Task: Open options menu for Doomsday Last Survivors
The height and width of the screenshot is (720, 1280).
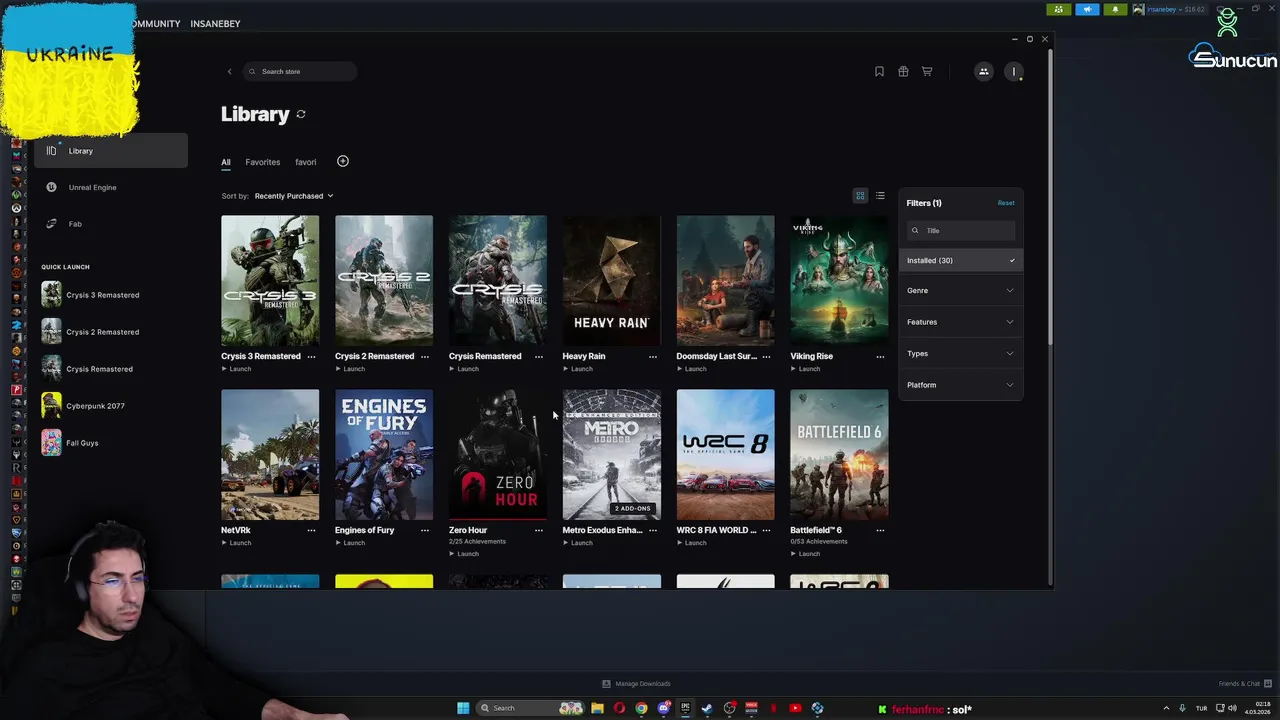Action: 766,356
